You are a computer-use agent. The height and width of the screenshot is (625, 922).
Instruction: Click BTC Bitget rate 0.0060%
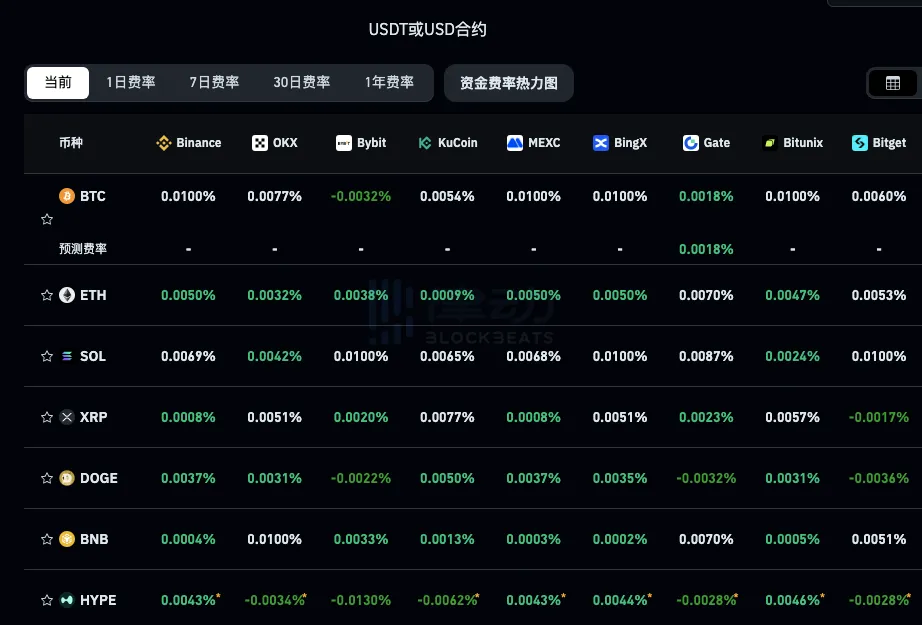coord(879,196)
